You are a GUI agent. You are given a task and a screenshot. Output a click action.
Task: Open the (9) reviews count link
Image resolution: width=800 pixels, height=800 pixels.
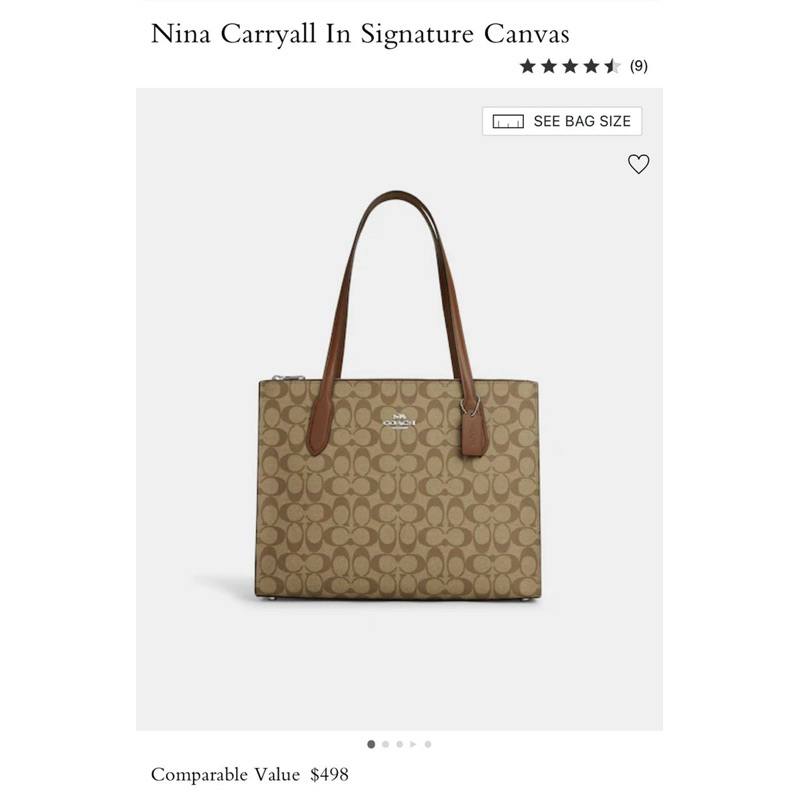638,66
